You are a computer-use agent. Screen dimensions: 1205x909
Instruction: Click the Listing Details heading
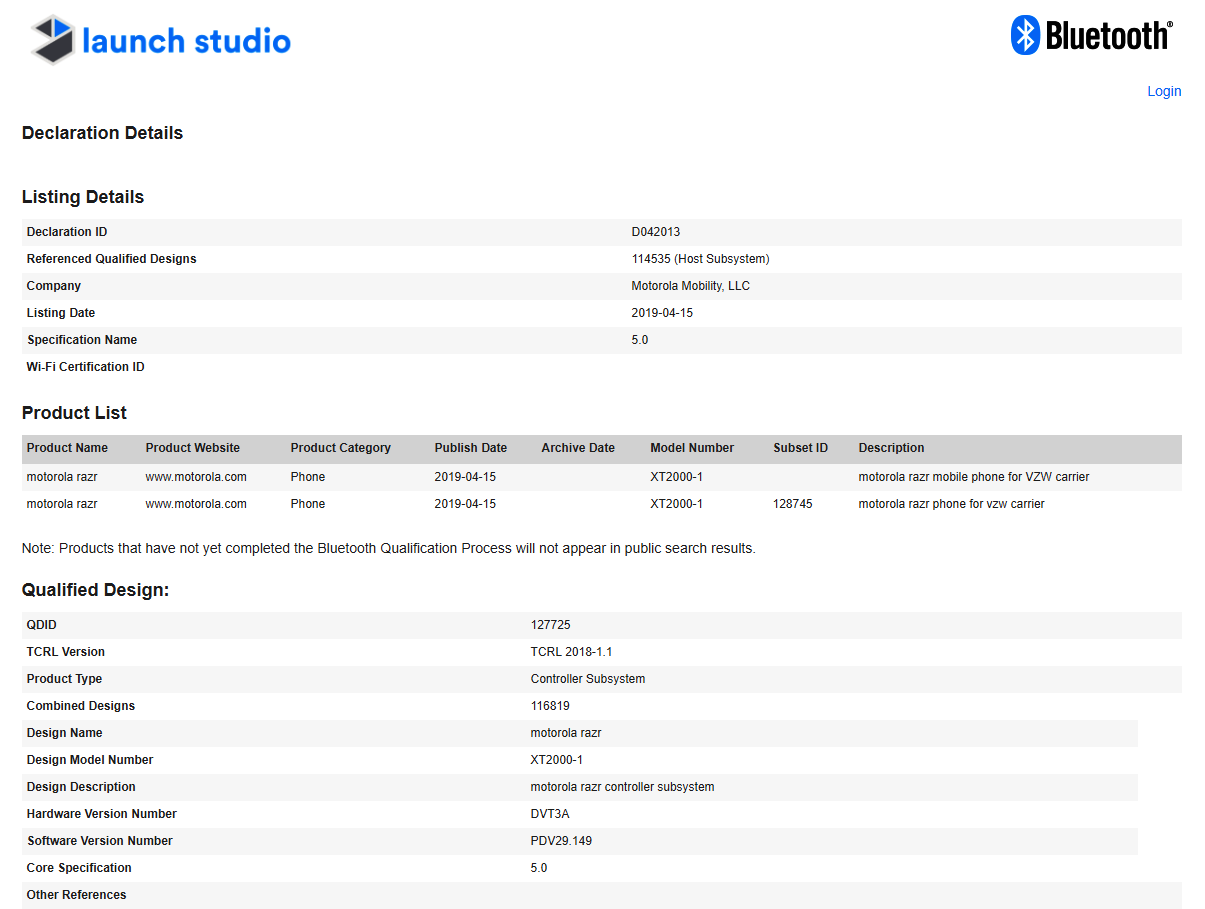click(83, 197)
